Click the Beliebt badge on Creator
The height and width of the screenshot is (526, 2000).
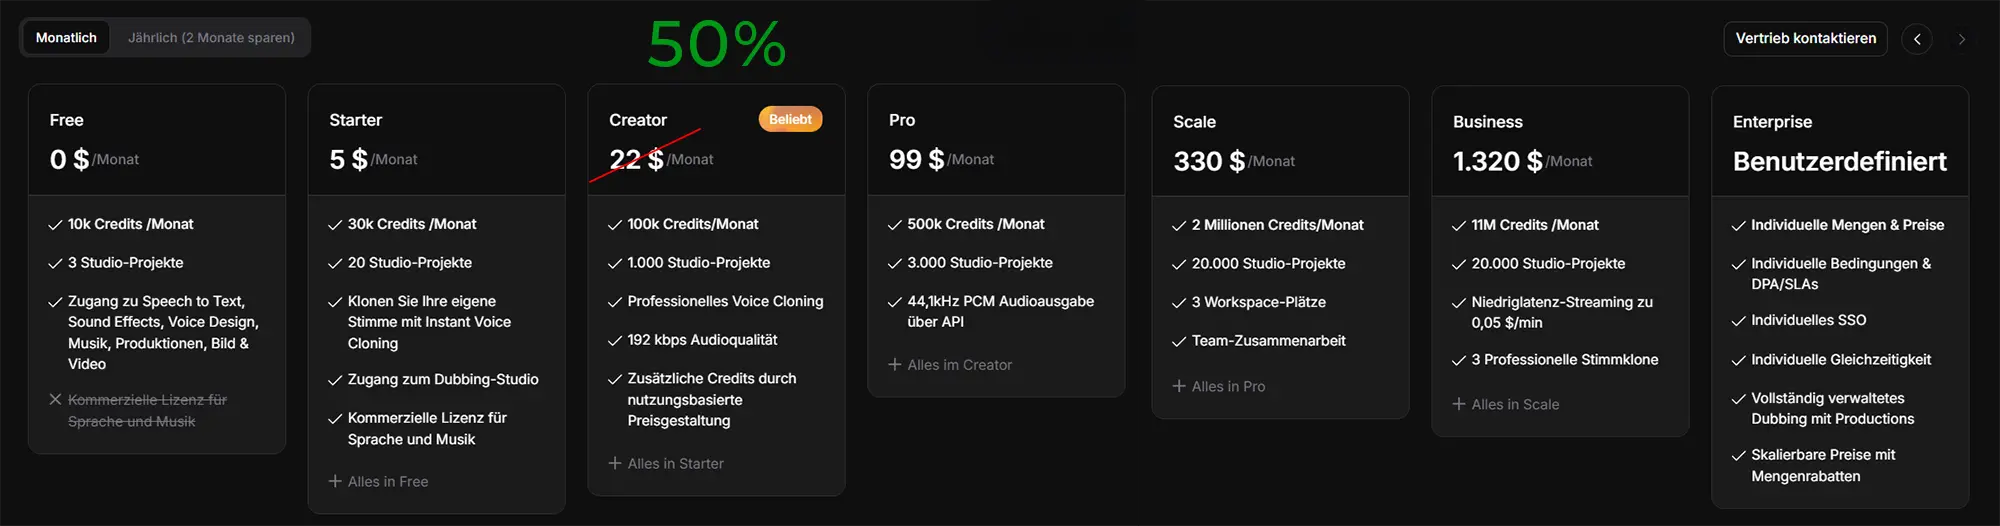[x=790, y=119]
